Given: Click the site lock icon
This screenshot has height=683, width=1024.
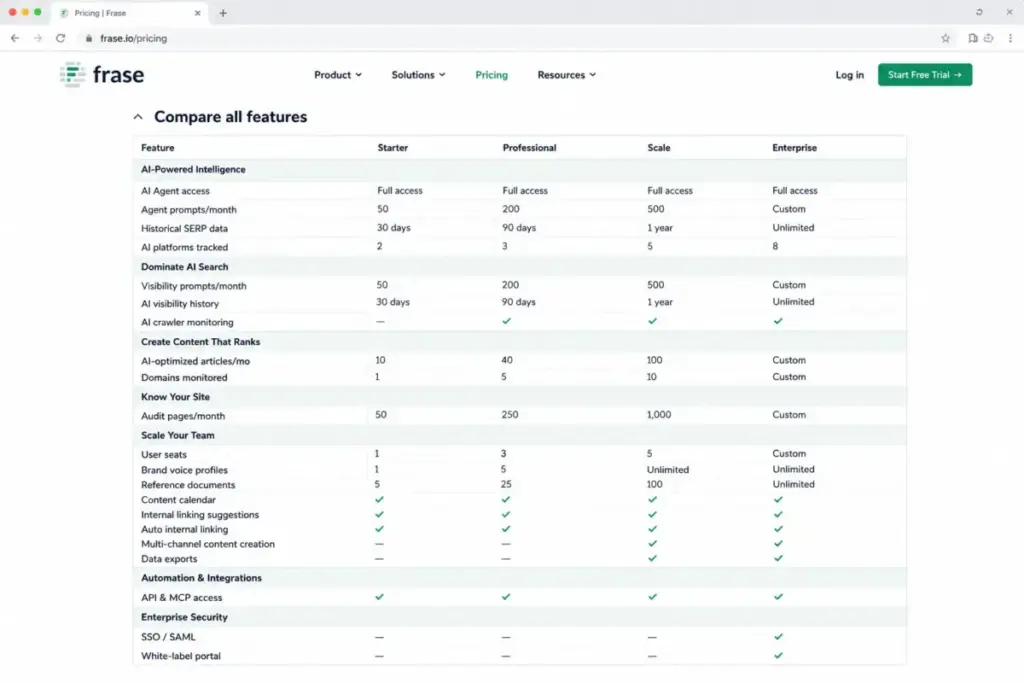Looking at the screenshot, I should pos(89,39).
